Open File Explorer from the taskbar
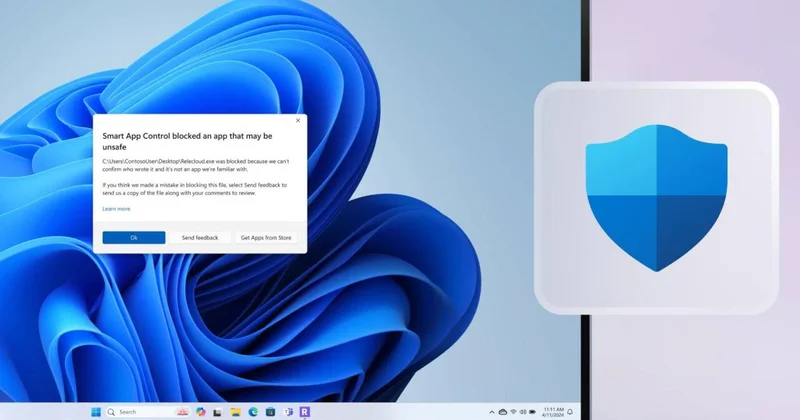Viewport: 800px width, 420px height. 235,412
